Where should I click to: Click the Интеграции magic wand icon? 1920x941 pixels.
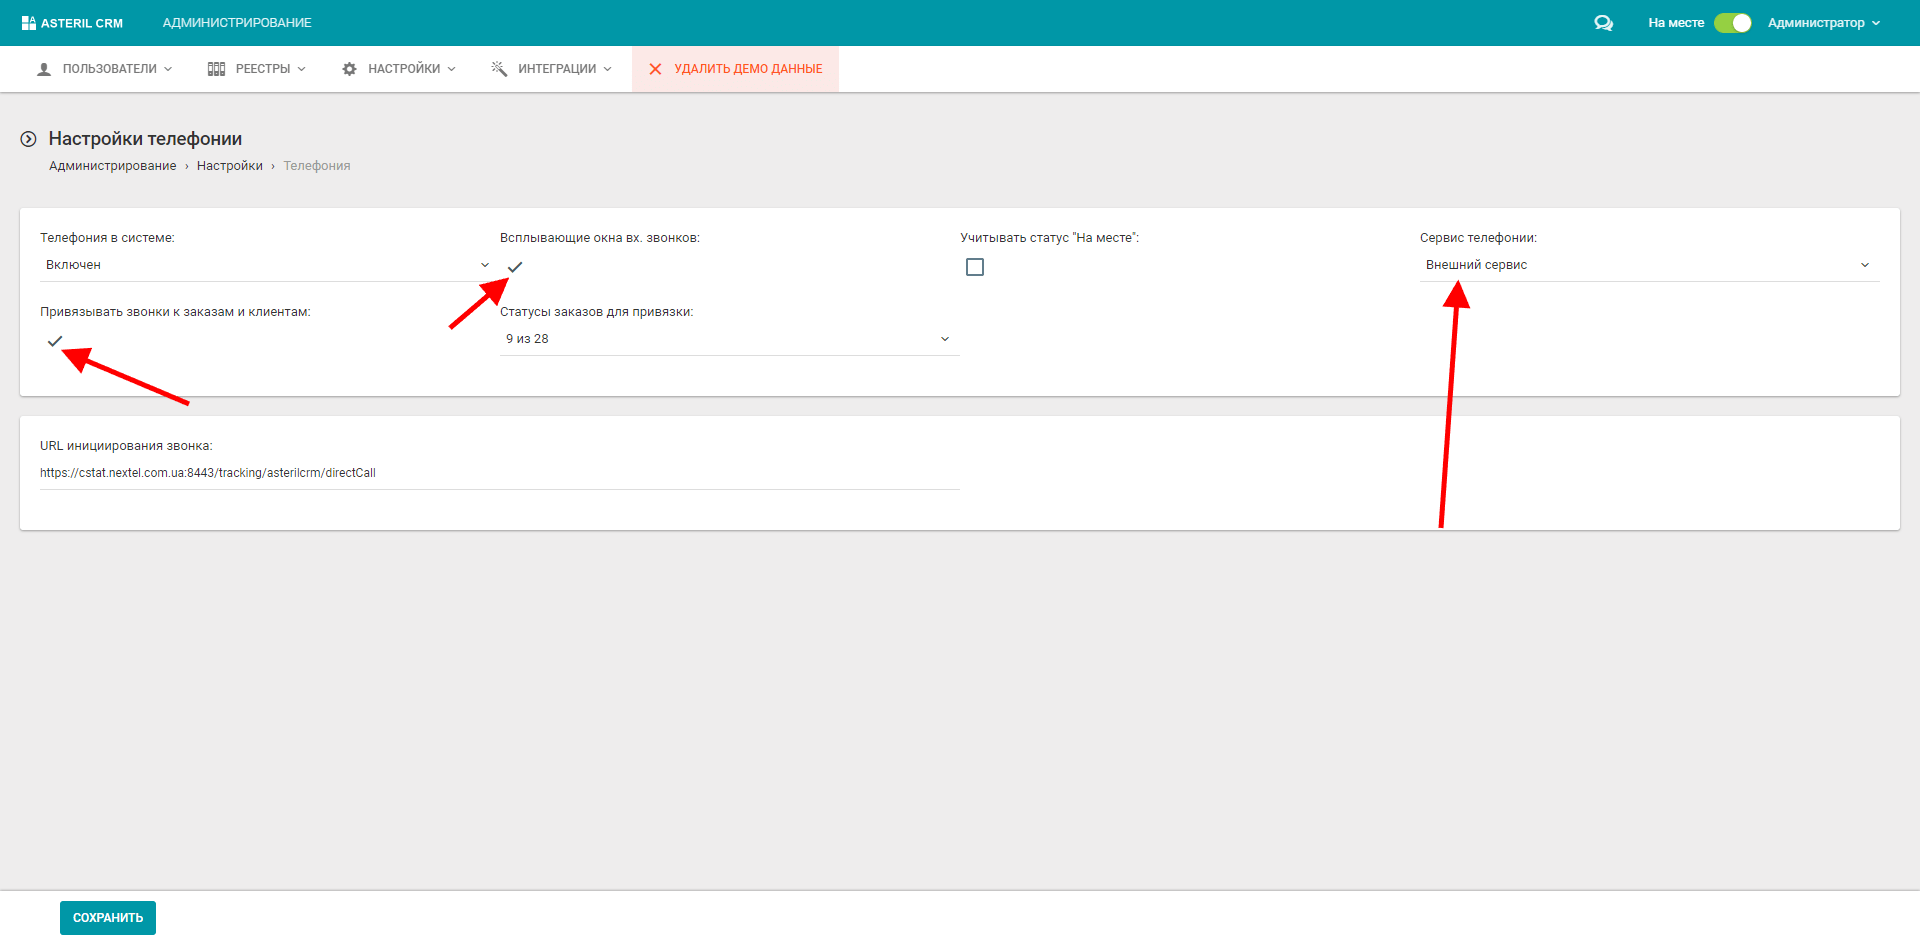click(499, 69)
